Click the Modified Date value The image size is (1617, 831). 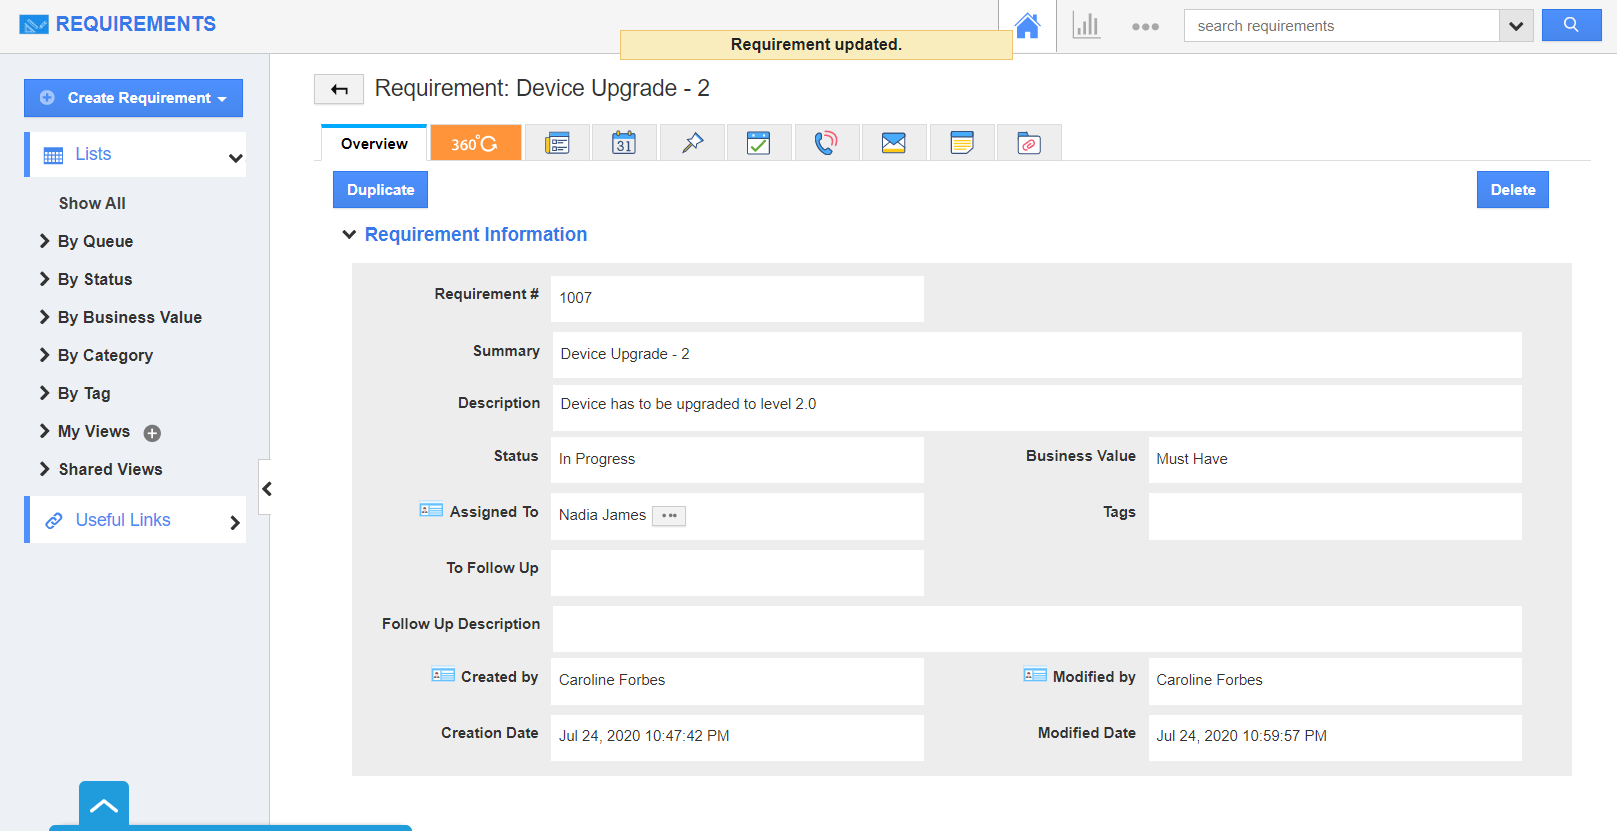1241,736
